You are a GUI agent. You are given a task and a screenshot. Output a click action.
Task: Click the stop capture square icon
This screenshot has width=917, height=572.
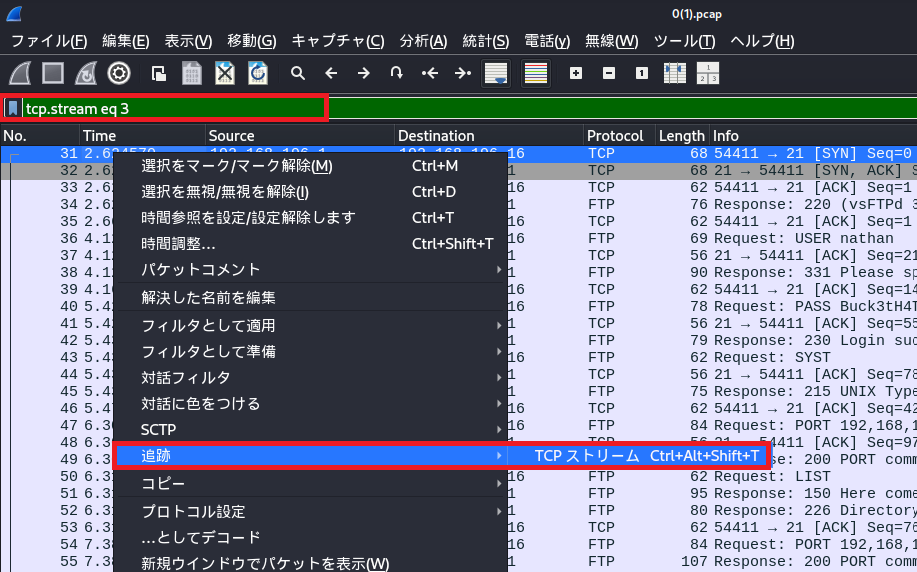53,73
